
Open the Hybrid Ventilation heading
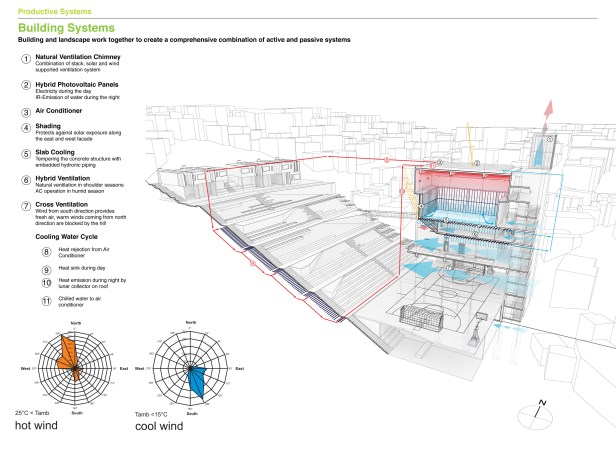pos(69,178)
